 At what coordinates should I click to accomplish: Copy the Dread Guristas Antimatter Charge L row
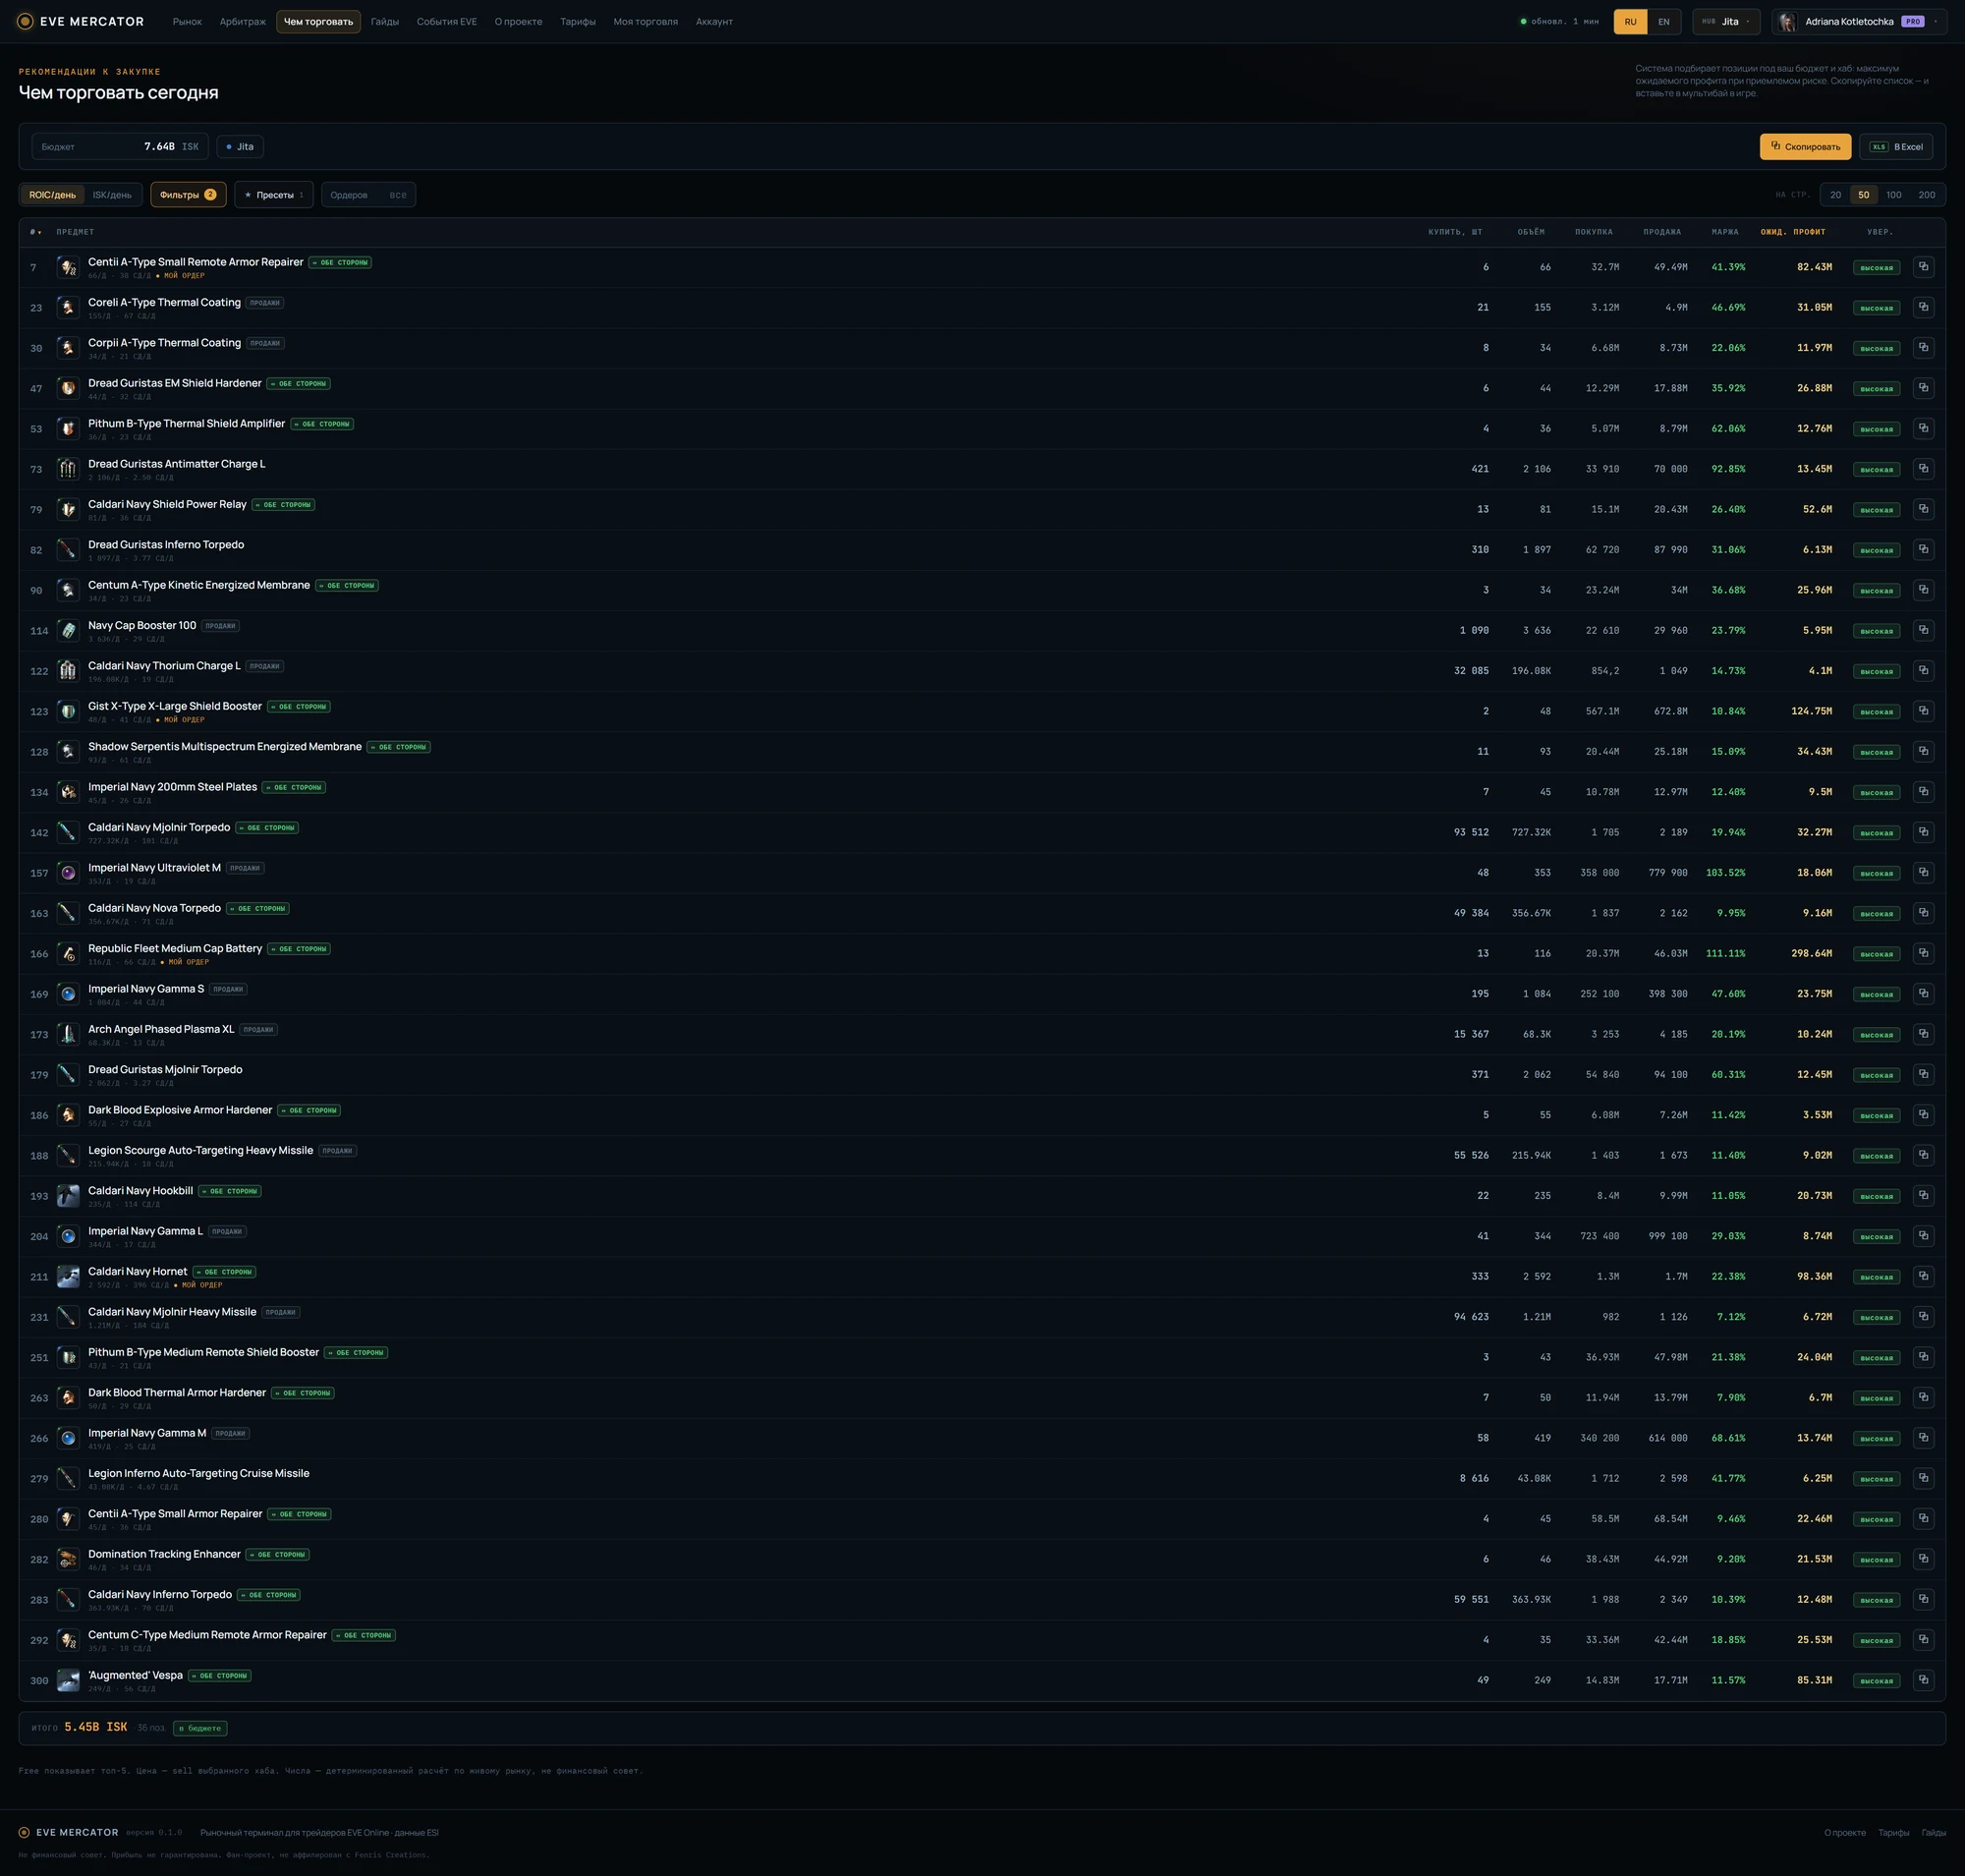(x=1922, y=469)
